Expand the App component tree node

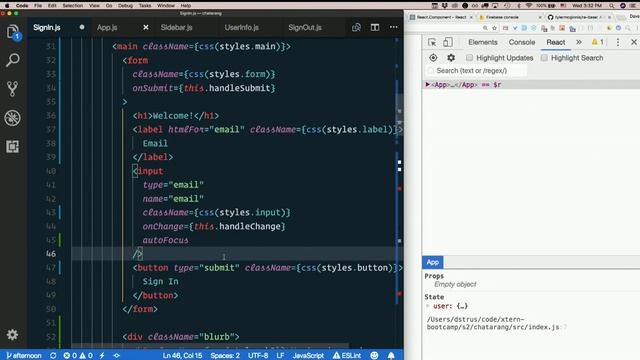pos(427,84)
